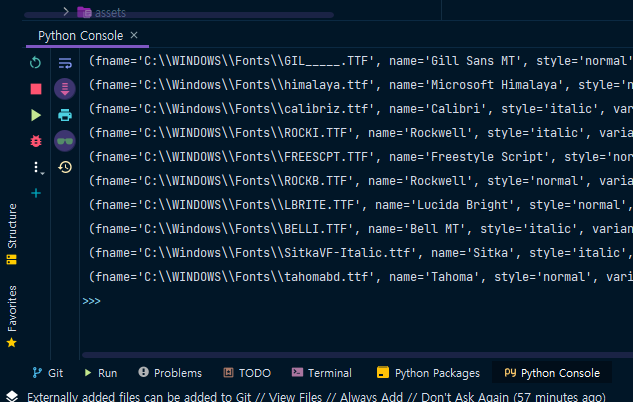Screen dimensions: 633x402
Task: Click the calibriz.ttf Calibri line
Action: (360, 109)
